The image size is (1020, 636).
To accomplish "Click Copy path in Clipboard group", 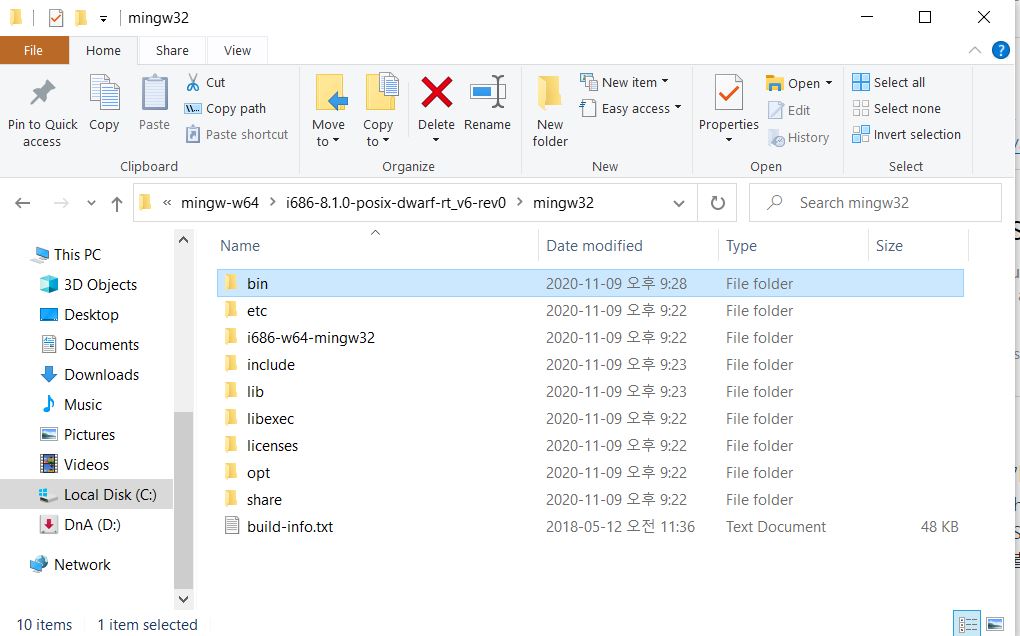I will [x=226, y=109].
